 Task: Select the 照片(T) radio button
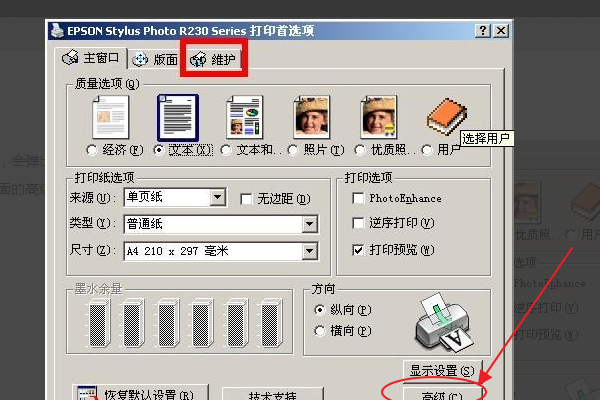(293, 150)
